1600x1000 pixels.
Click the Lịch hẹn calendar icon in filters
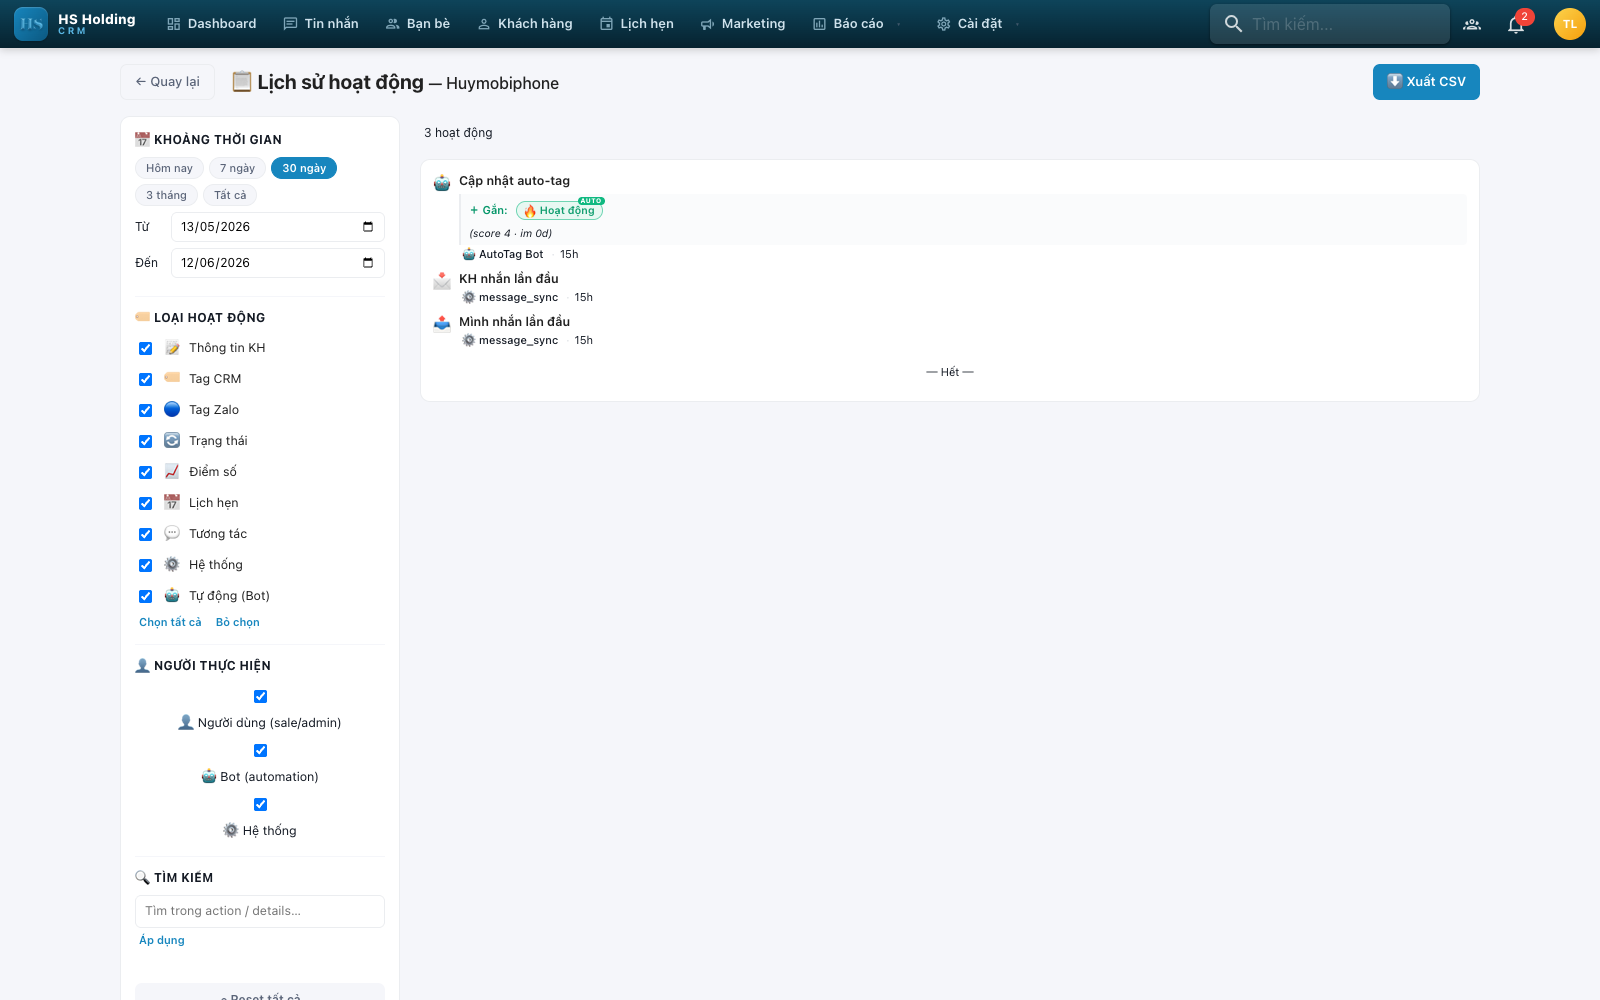pyautogui.click(x=172, y=502)
